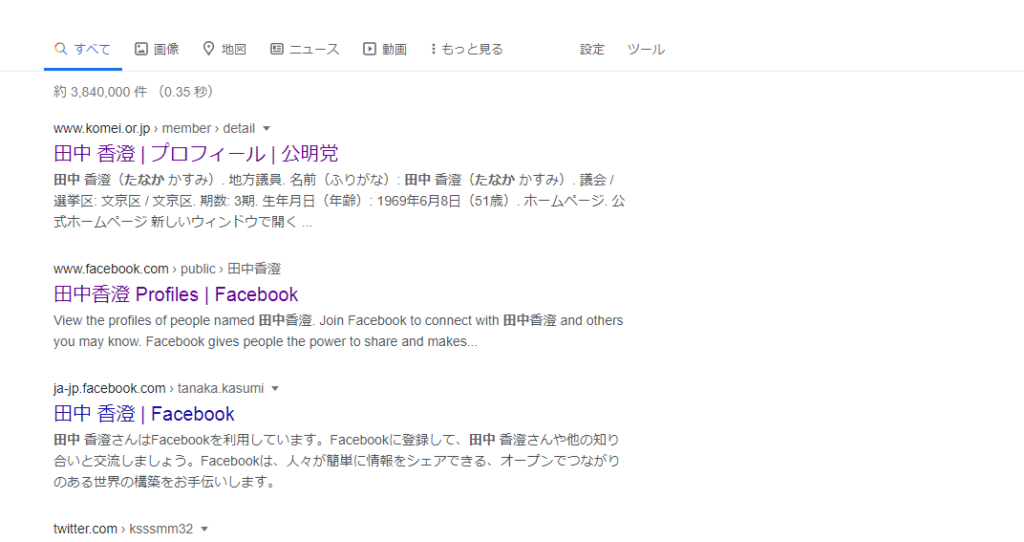Open 田中香澄 Profiles Facebook result link
Viewport: 1024px width, 542px height.
pos(176,294)
